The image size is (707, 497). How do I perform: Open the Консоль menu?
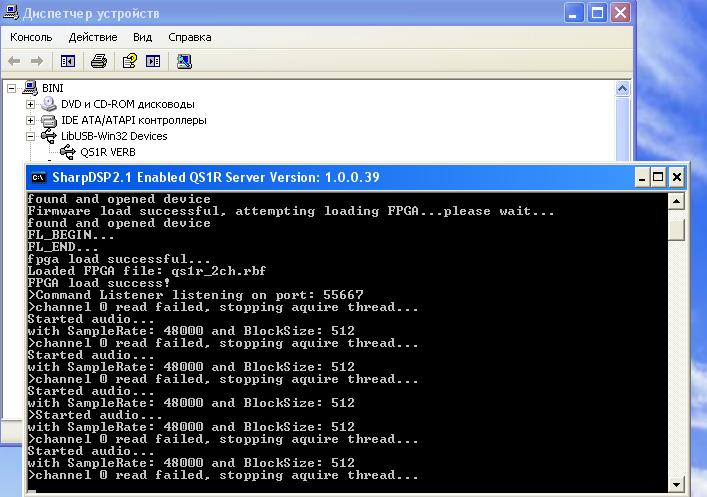coord(31,37)
